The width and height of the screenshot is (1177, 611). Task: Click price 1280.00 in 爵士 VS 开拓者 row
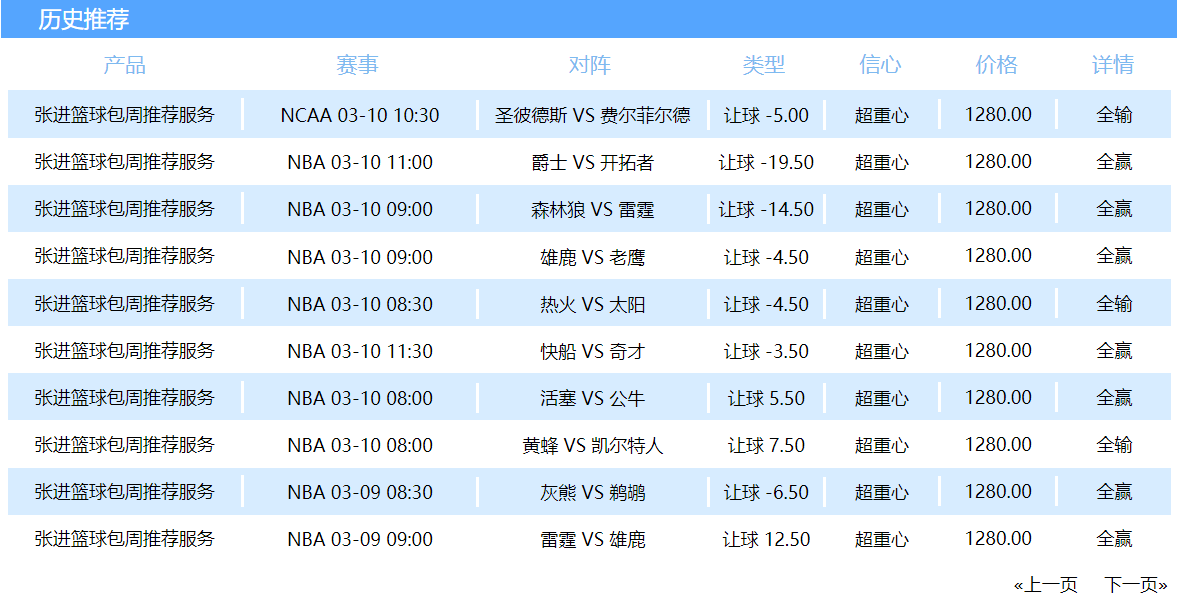tap(998, 162)
